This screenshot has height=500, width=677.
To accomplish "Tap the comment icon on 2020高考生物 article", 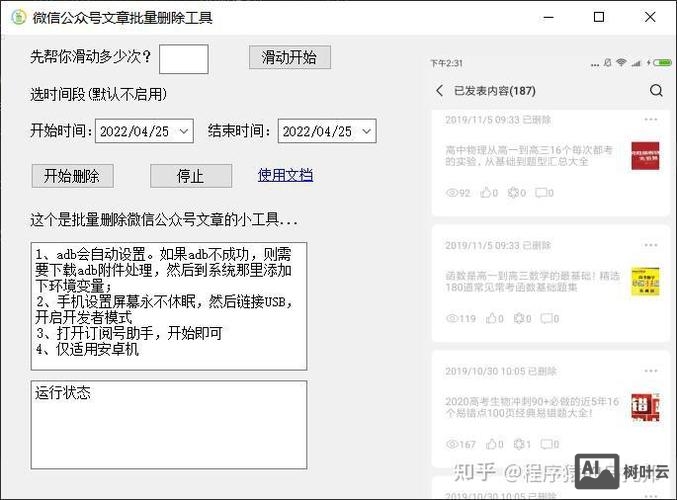I will coord(547,443).
